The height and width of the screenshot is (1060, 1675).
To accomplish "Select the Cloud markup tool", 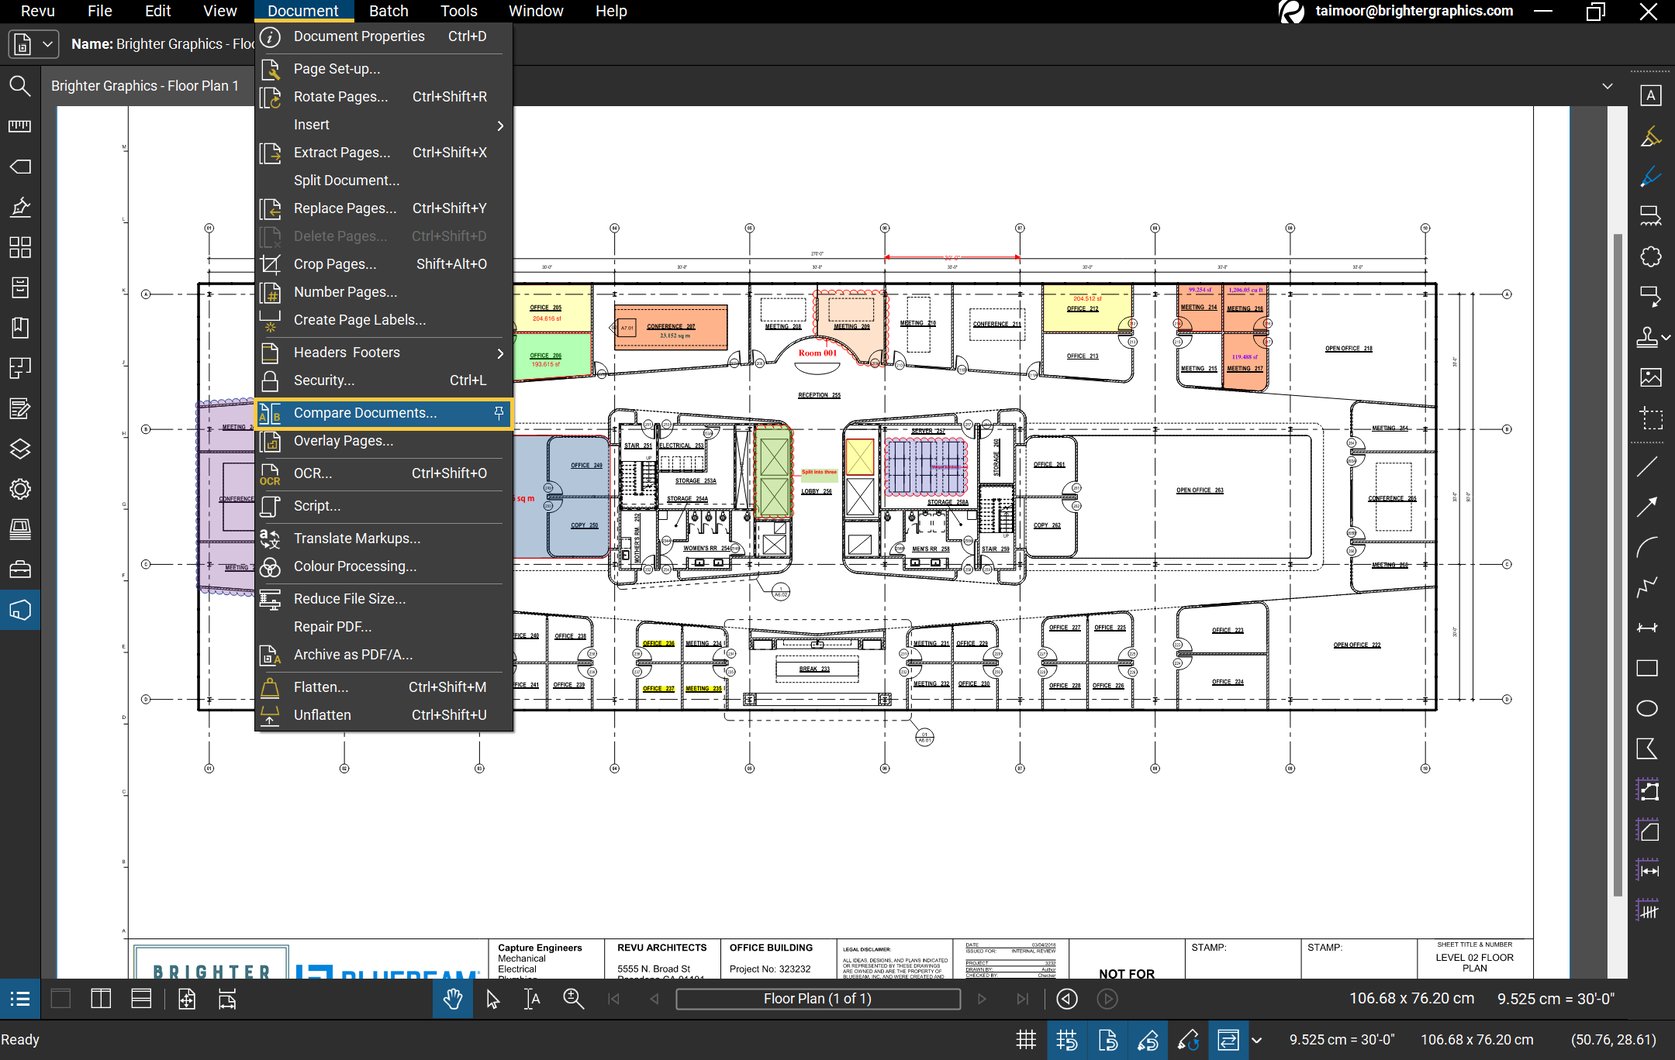I will [x=1648, y=257].
